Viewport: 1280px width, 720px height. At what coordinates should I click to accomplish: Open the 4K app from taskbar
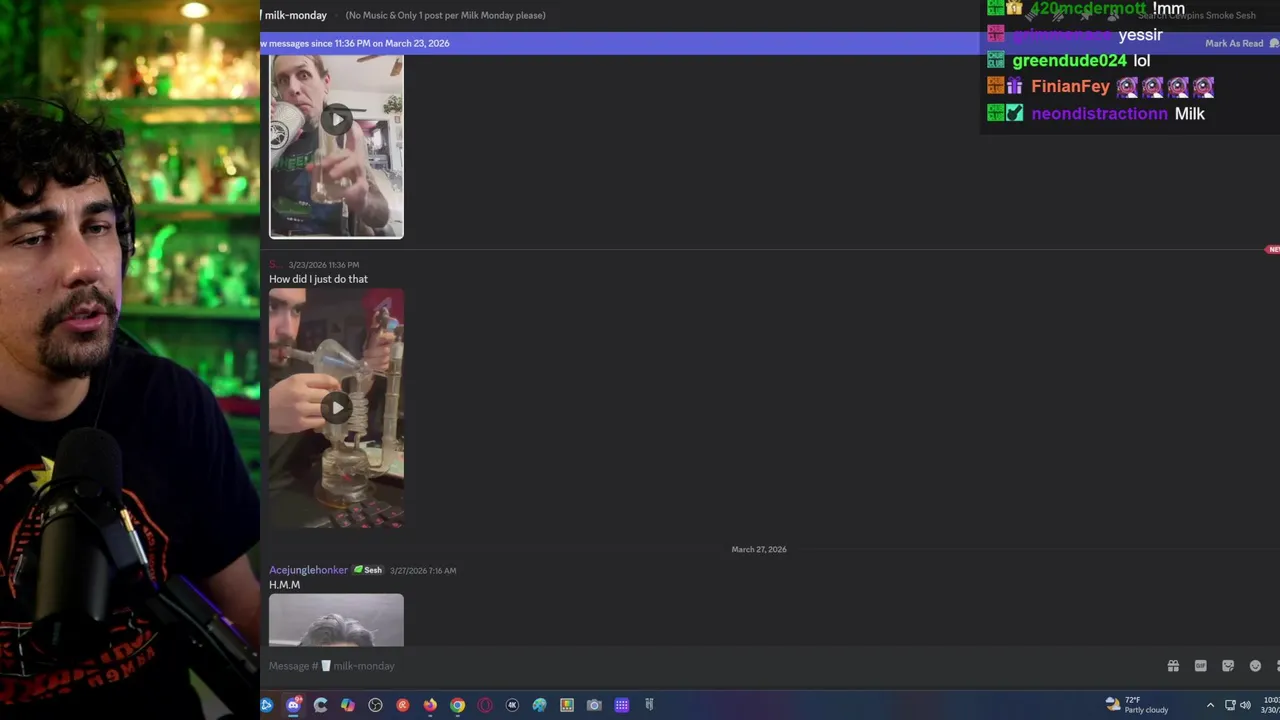point(512,705)
